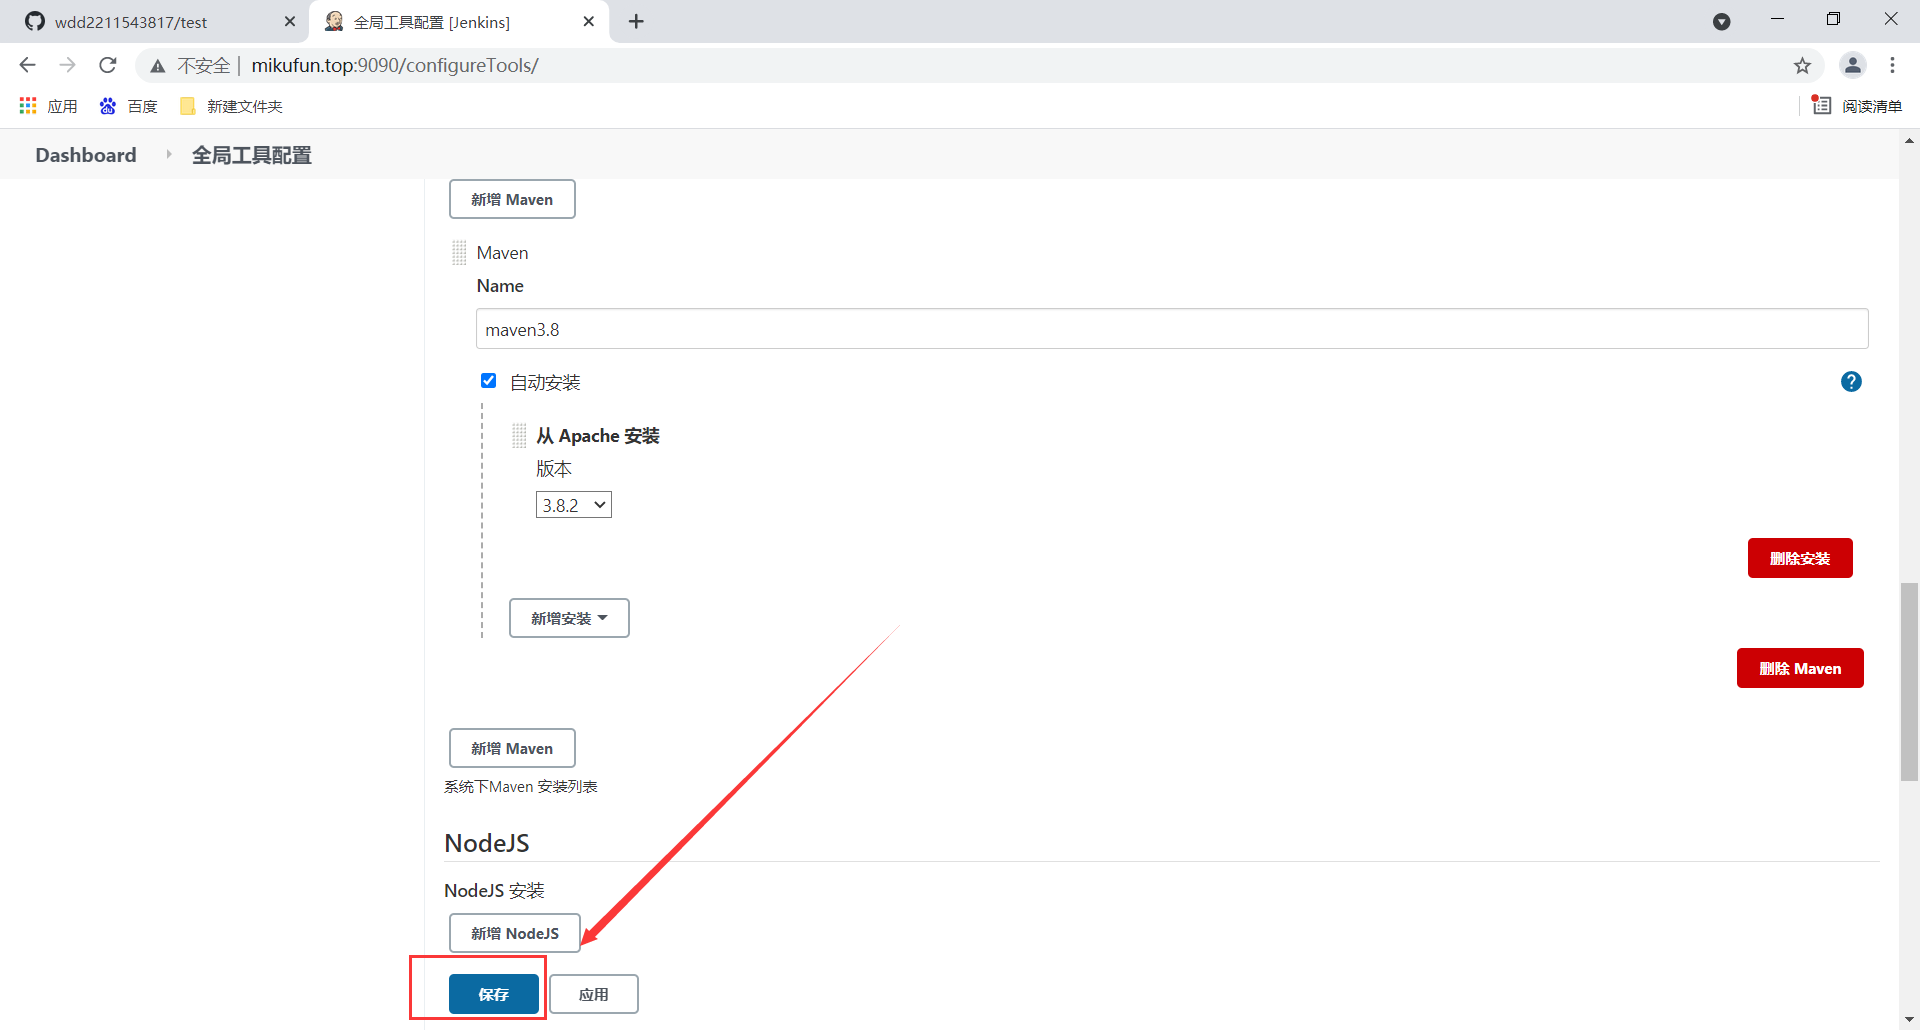Click the 版本 label

click(554, 468)
